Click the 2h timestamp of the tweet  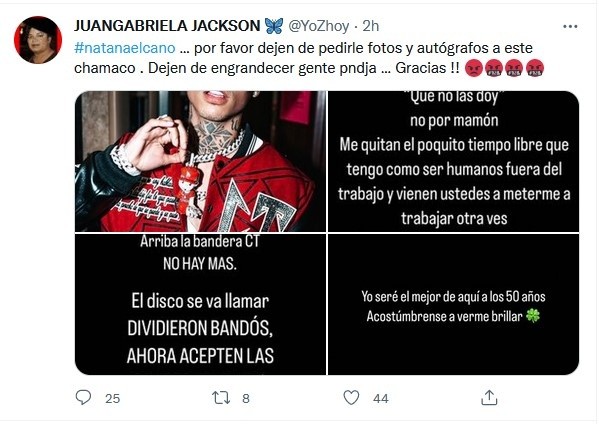coord(371,26)
